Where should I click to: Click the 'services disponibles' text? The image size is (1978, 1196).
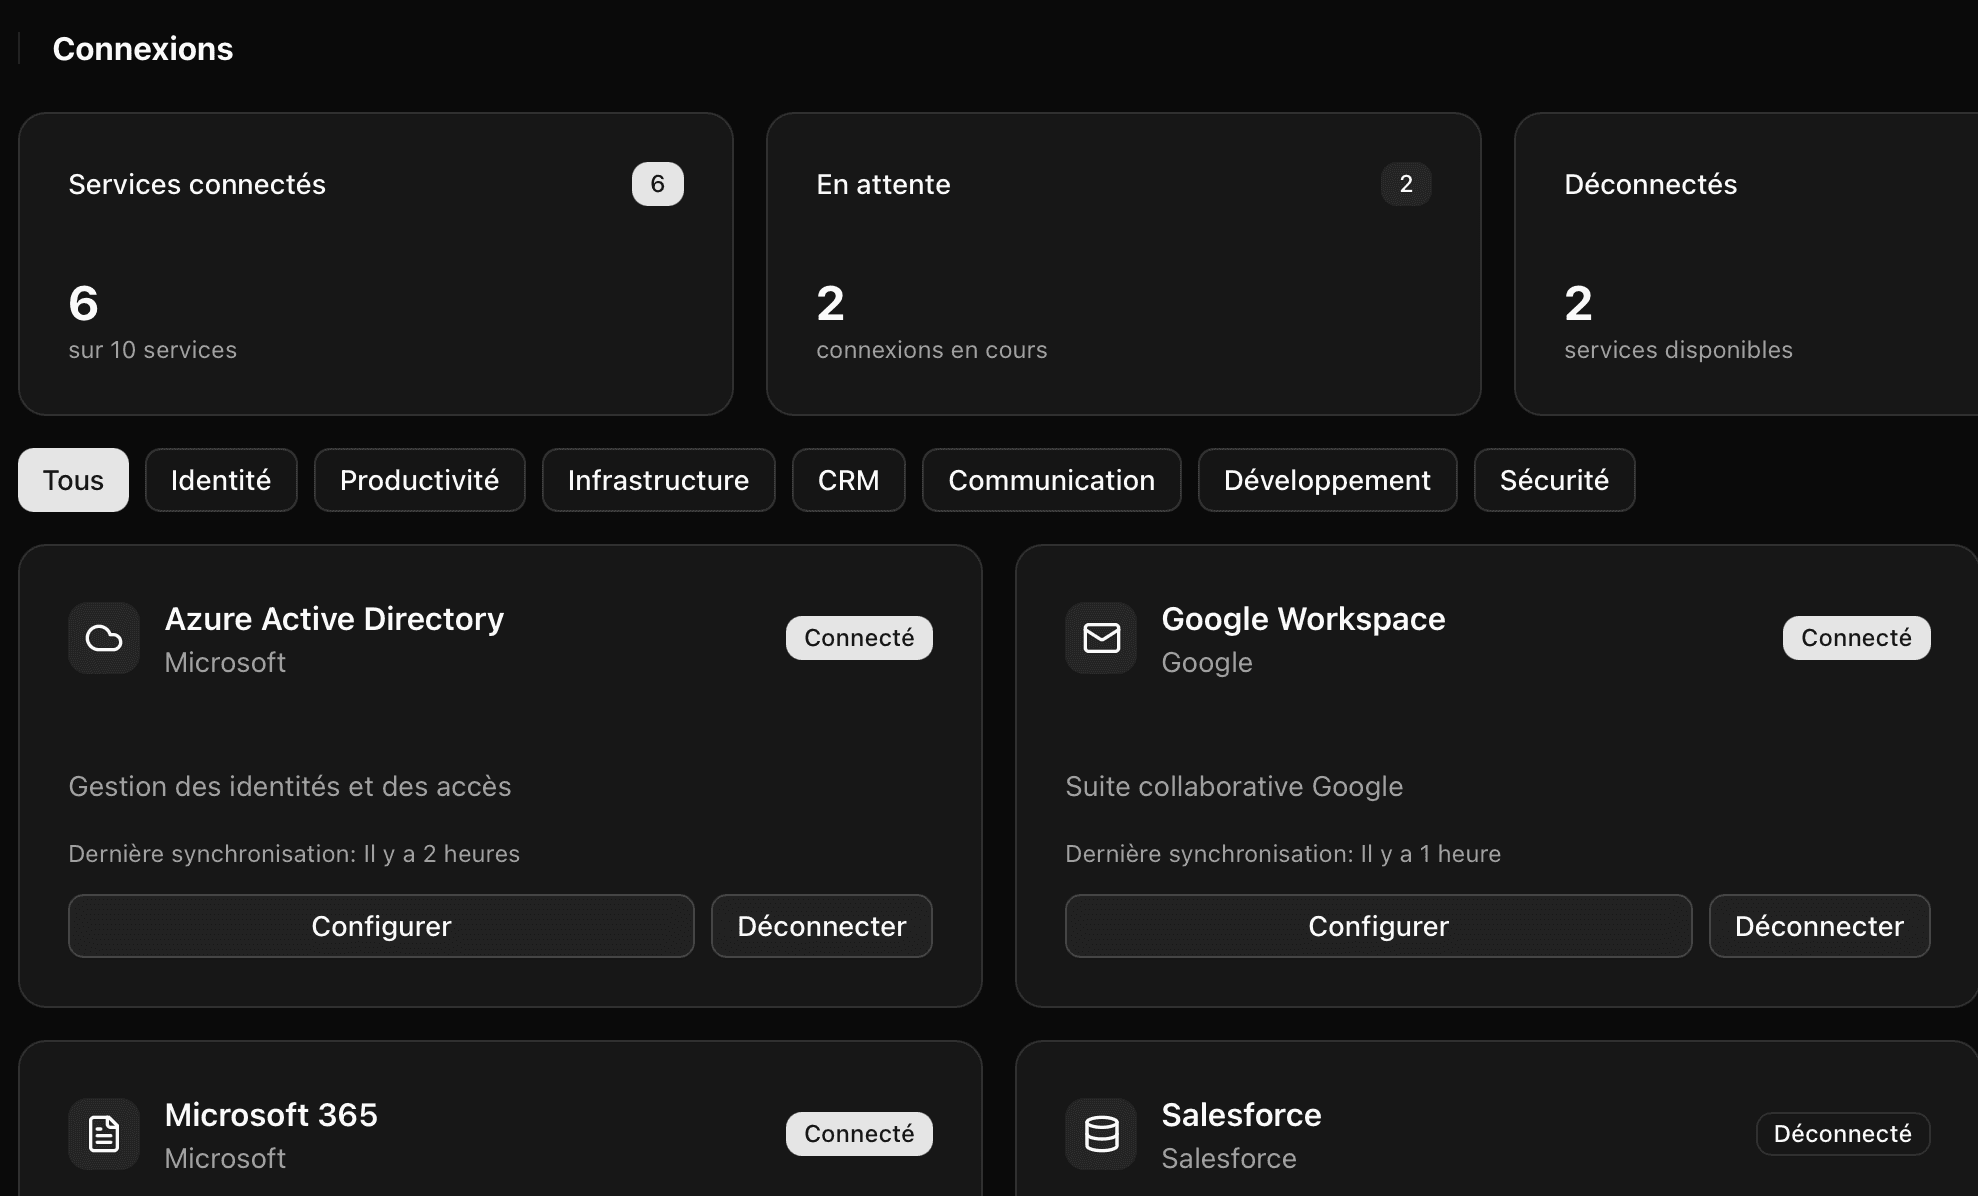click(x=1678, y=350)
